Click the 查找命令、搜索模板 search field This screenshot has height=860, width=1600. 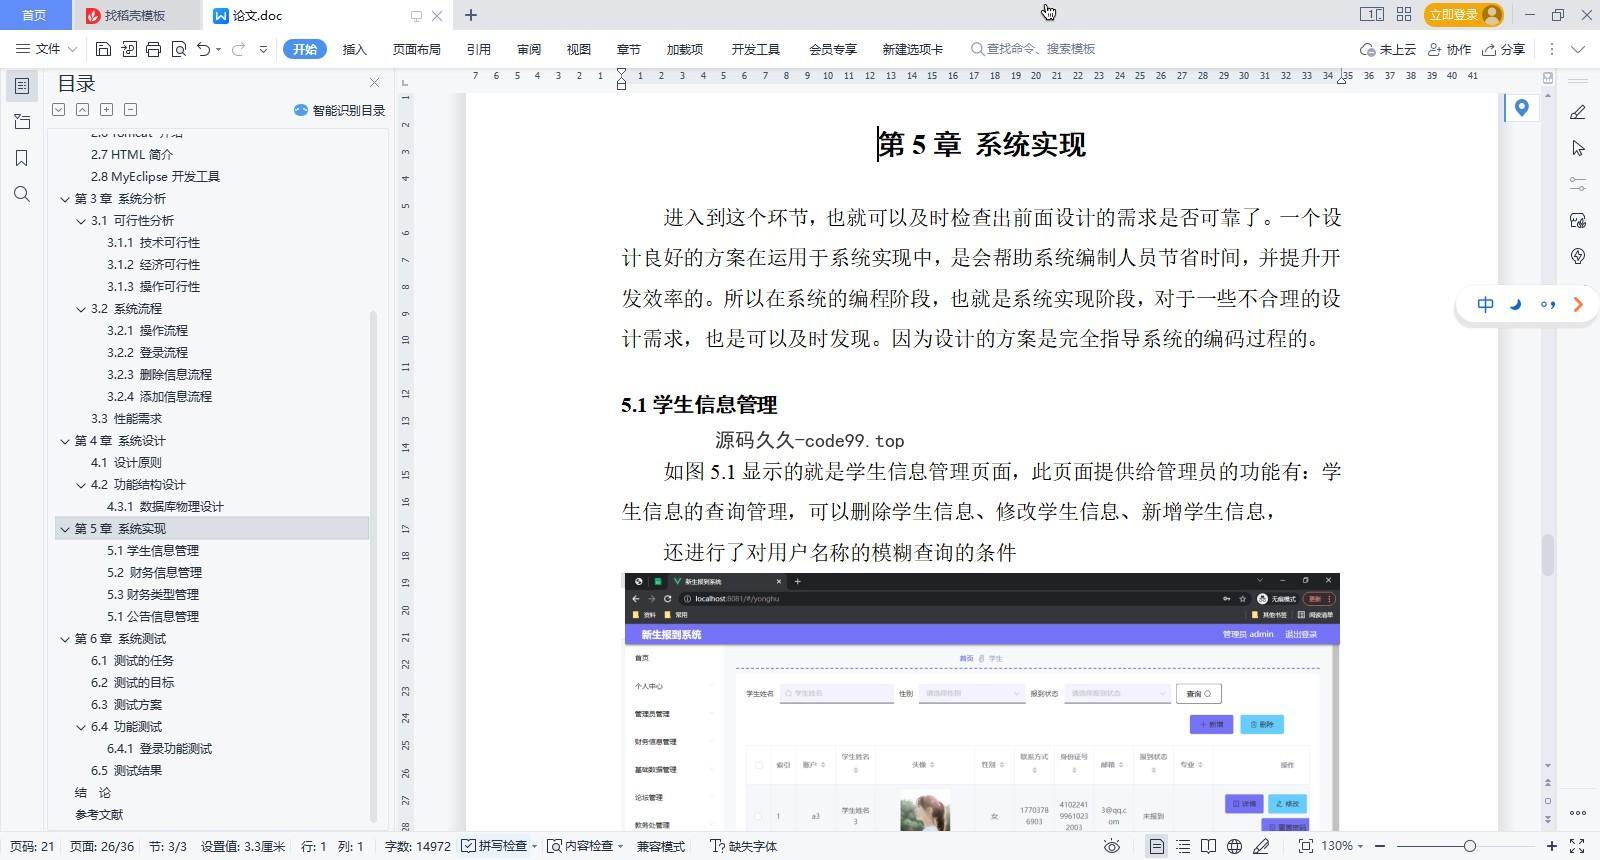coord(1035,49)
